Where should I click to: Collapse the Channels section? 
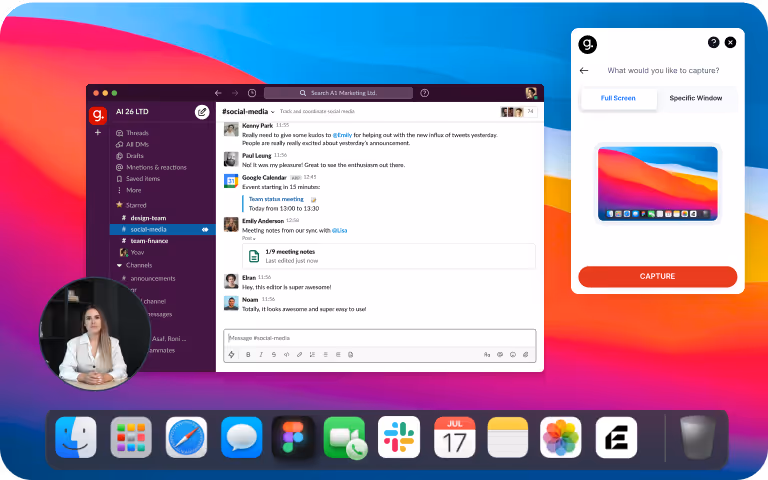[134, 265]
